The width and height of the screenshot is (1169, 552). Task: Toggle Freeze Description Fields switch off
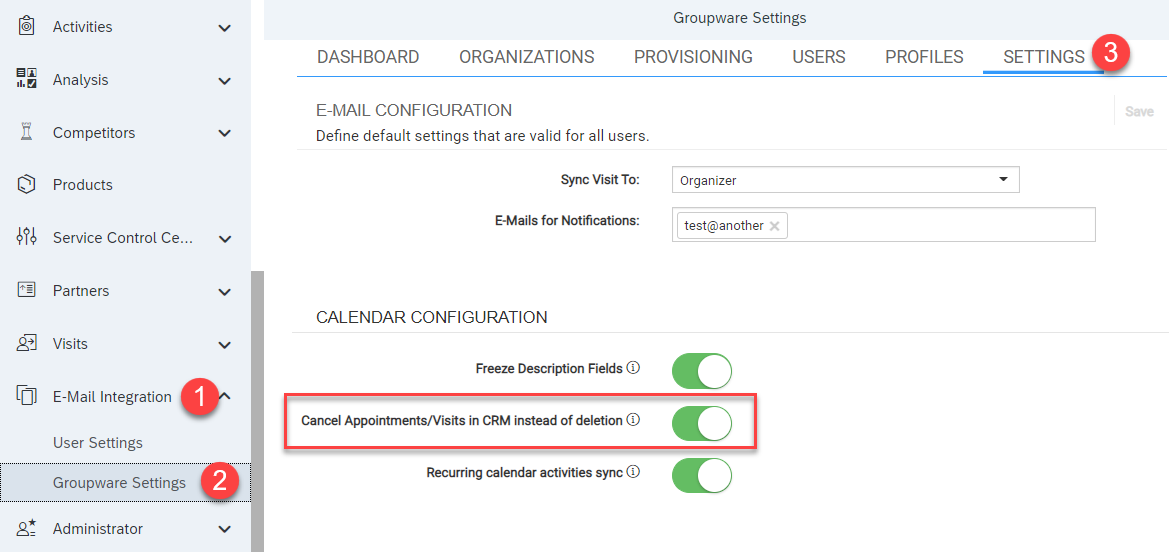(x=702, y=371)
